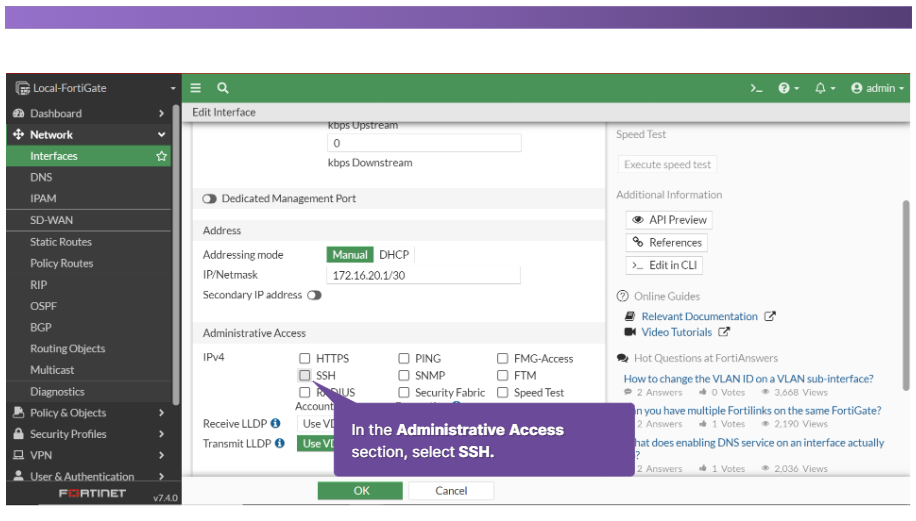This screenshot has height=521, width=916.
Task: Click the VPN monitor icon
Action: 19,454
